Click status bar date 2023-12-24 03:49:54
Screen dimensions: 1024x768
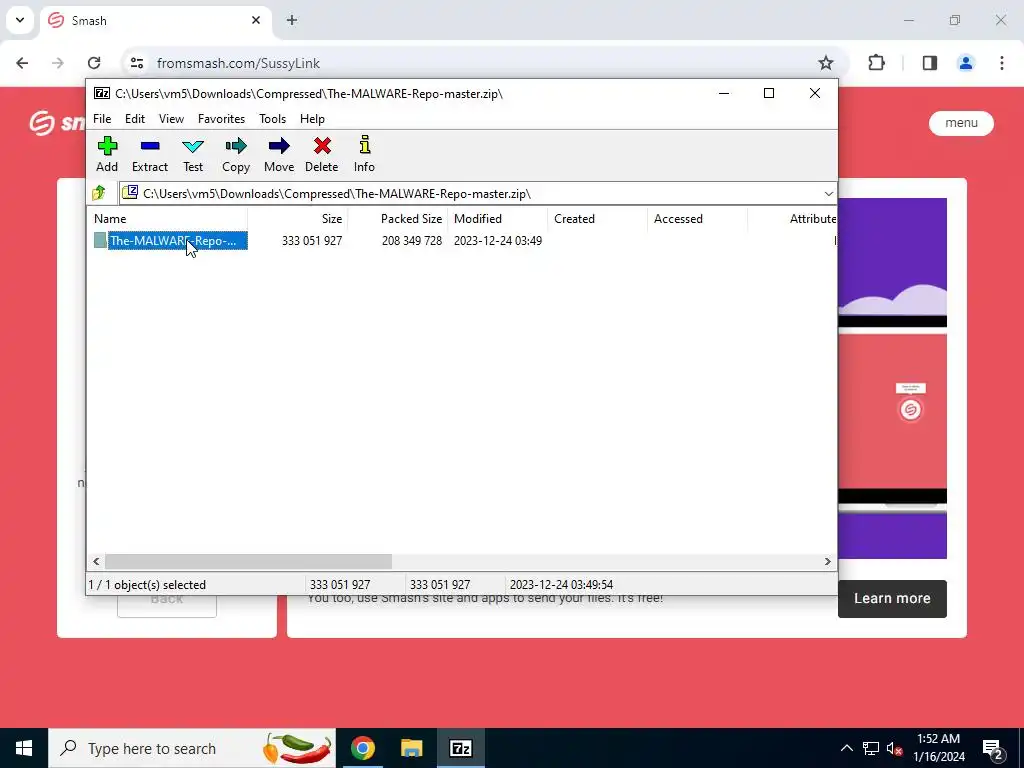click(562, 585)
